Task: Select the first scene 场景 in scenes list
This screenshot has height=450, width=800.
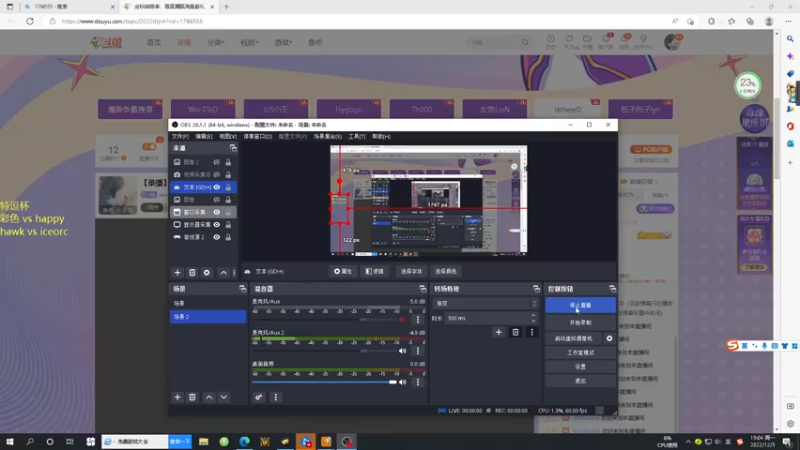Action: coord(208,303)
